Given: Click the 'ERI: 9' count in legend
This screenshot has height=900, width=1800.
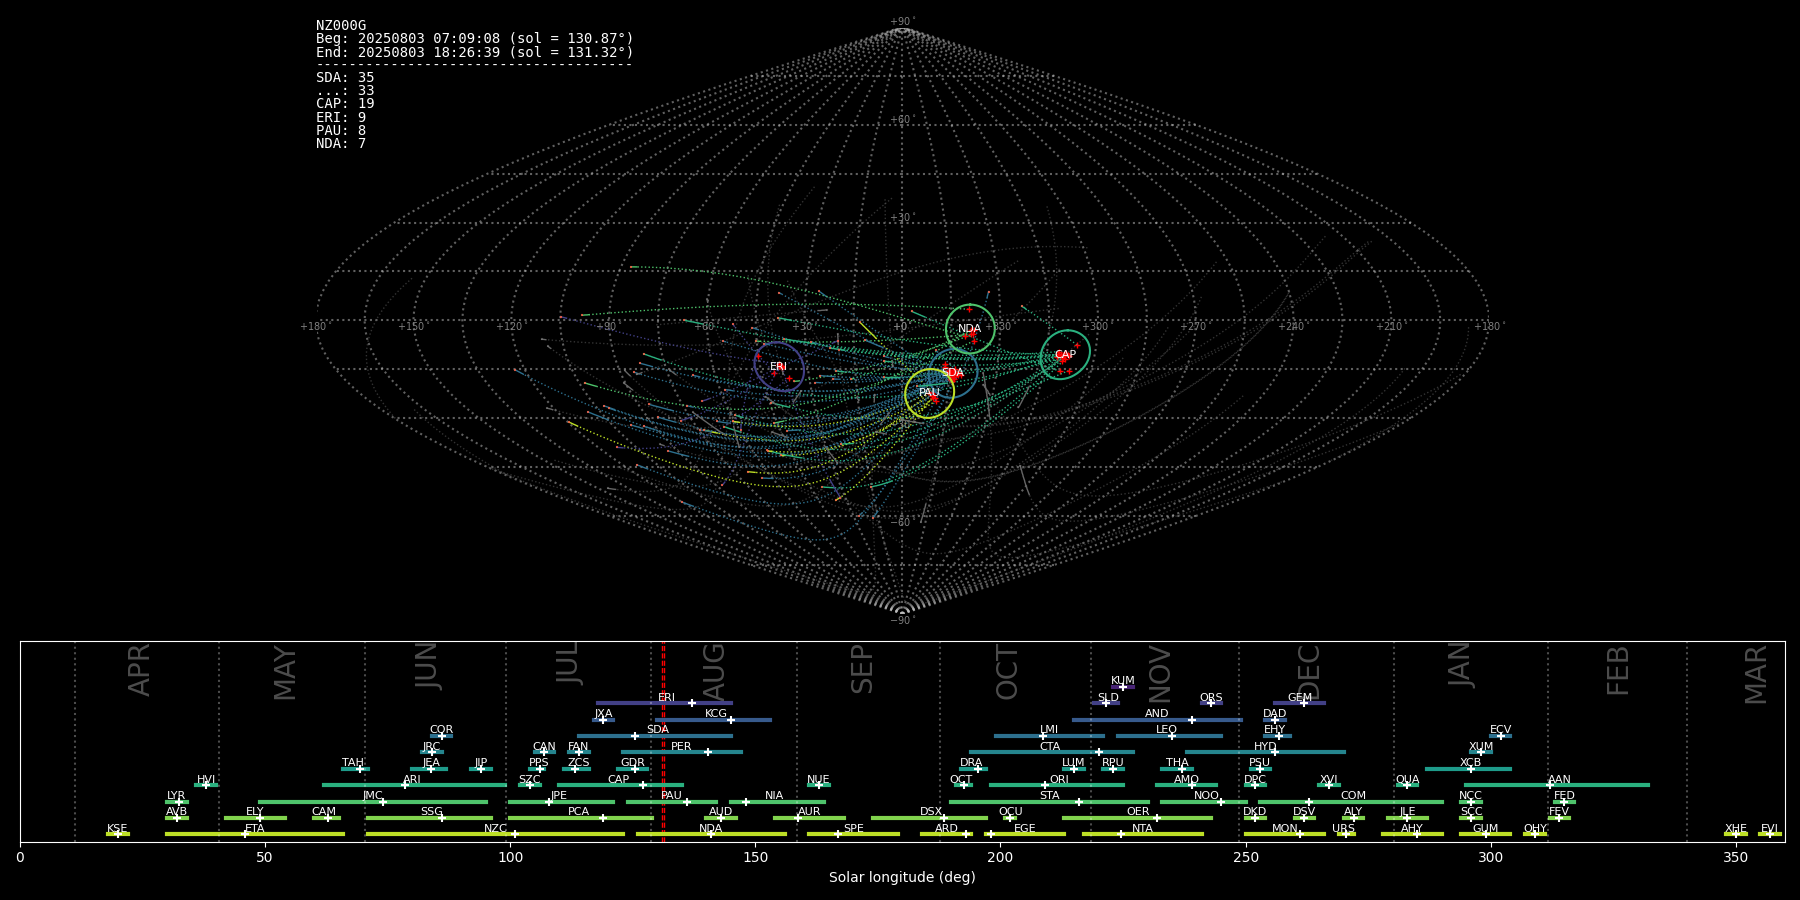Looking at the screenshot, I should tap(341, 117).
